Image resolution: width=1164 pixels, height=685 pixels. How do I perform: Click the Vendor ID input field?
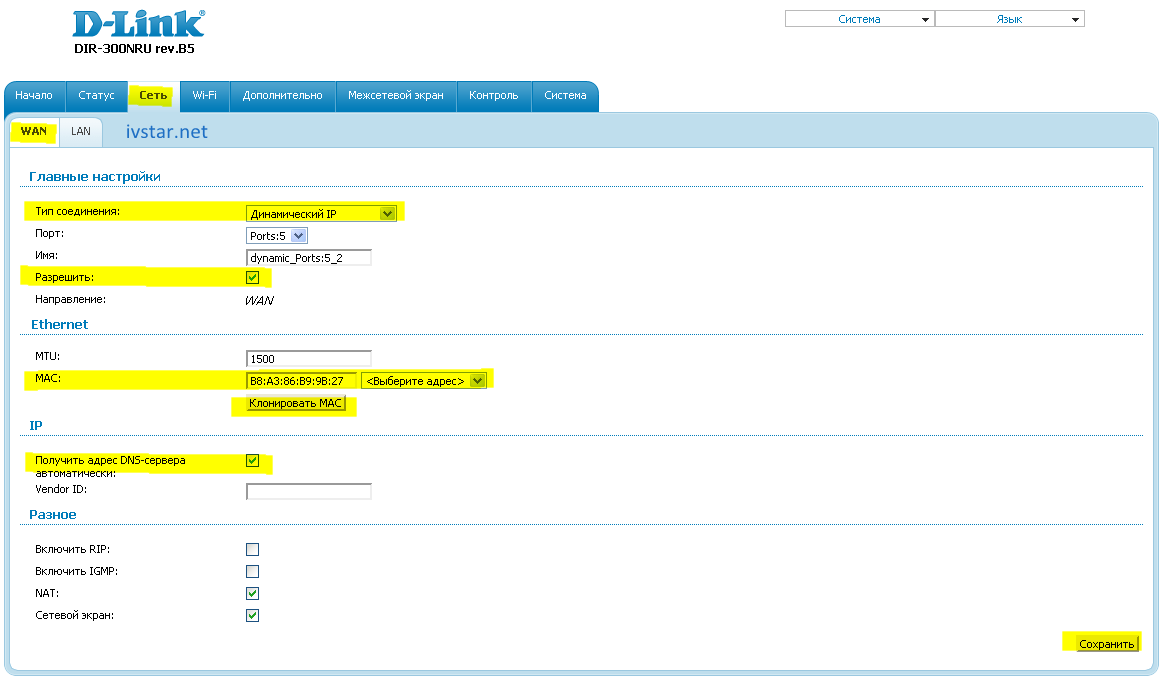(308, 491)
